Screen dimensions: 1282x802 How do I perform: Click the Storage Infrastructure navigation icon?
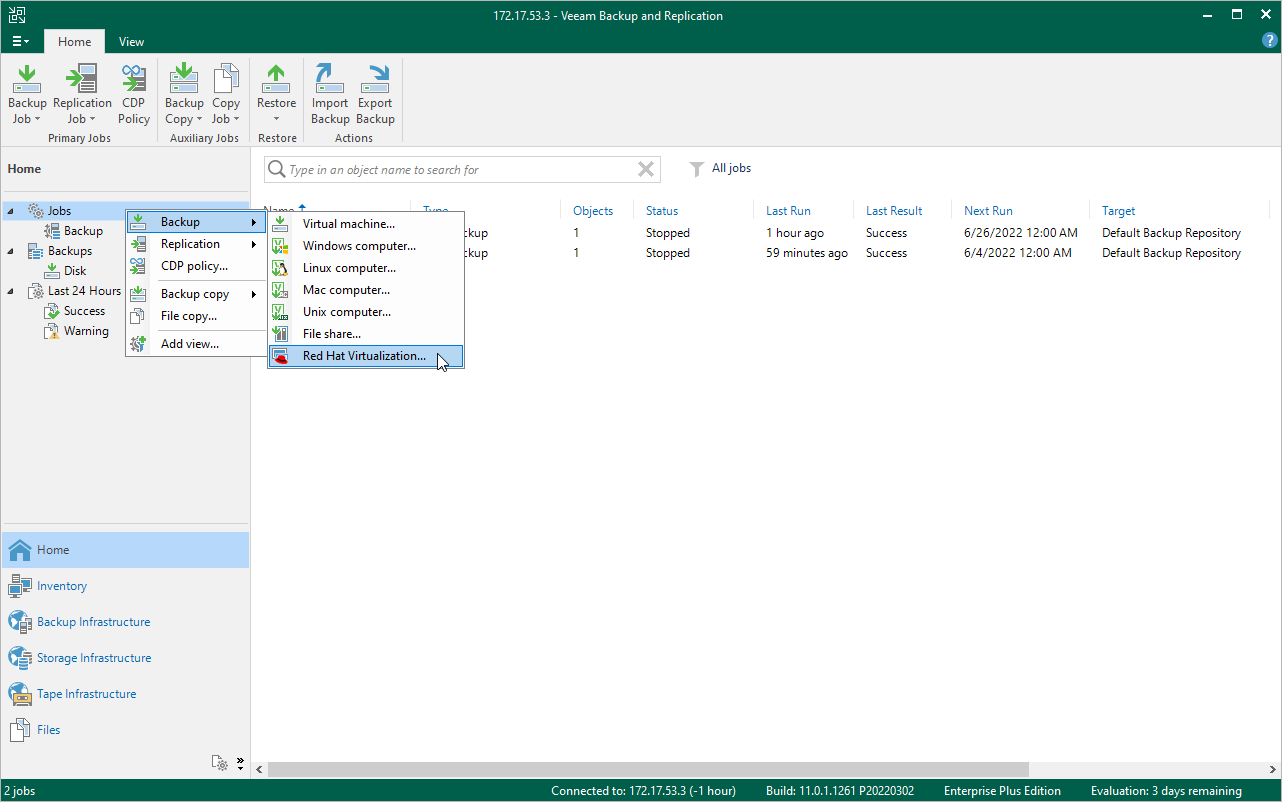point(20,658)
